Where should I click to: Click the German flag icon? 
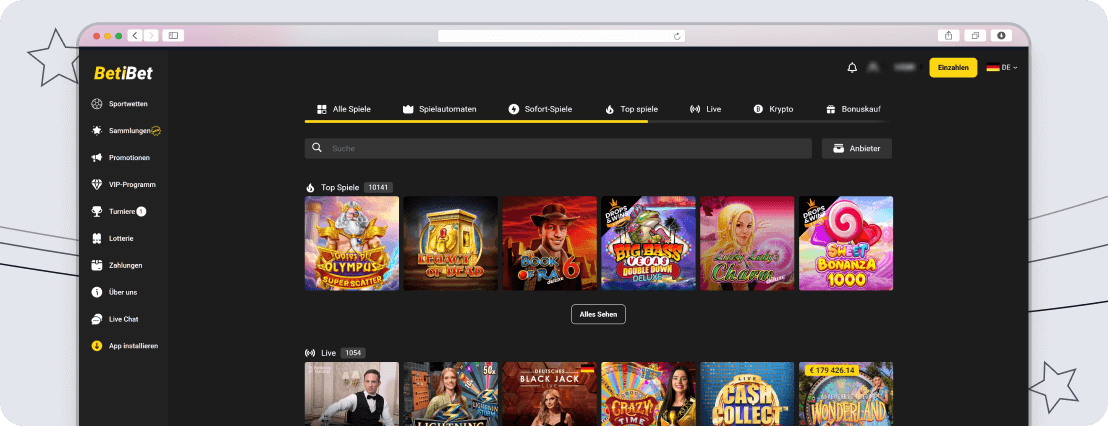point(993,67)
